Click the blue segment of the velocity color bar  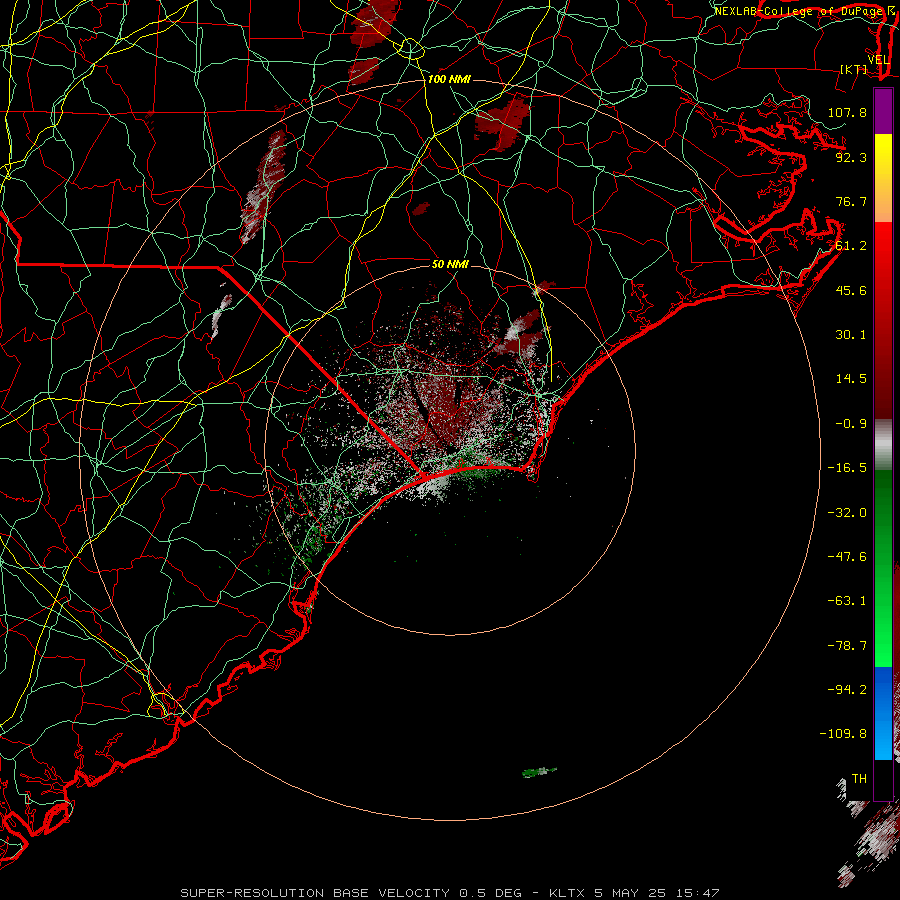(883, 713)
